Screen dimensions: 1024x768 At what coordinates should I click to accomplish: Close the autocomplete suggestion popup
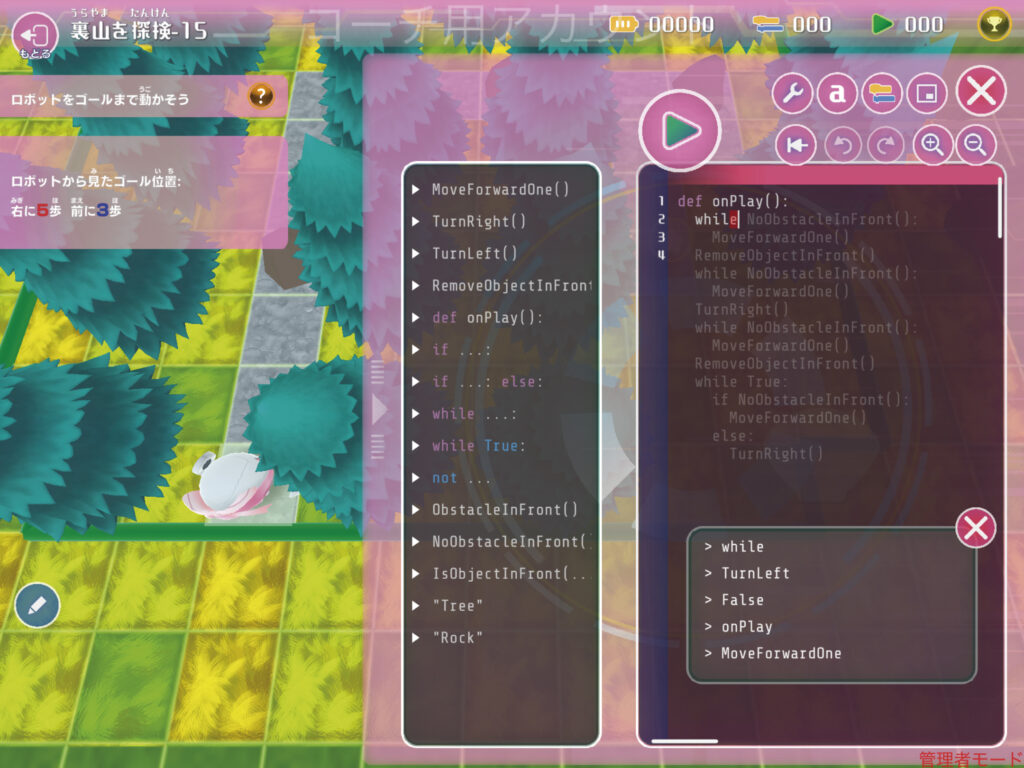(x=976, y=527)
